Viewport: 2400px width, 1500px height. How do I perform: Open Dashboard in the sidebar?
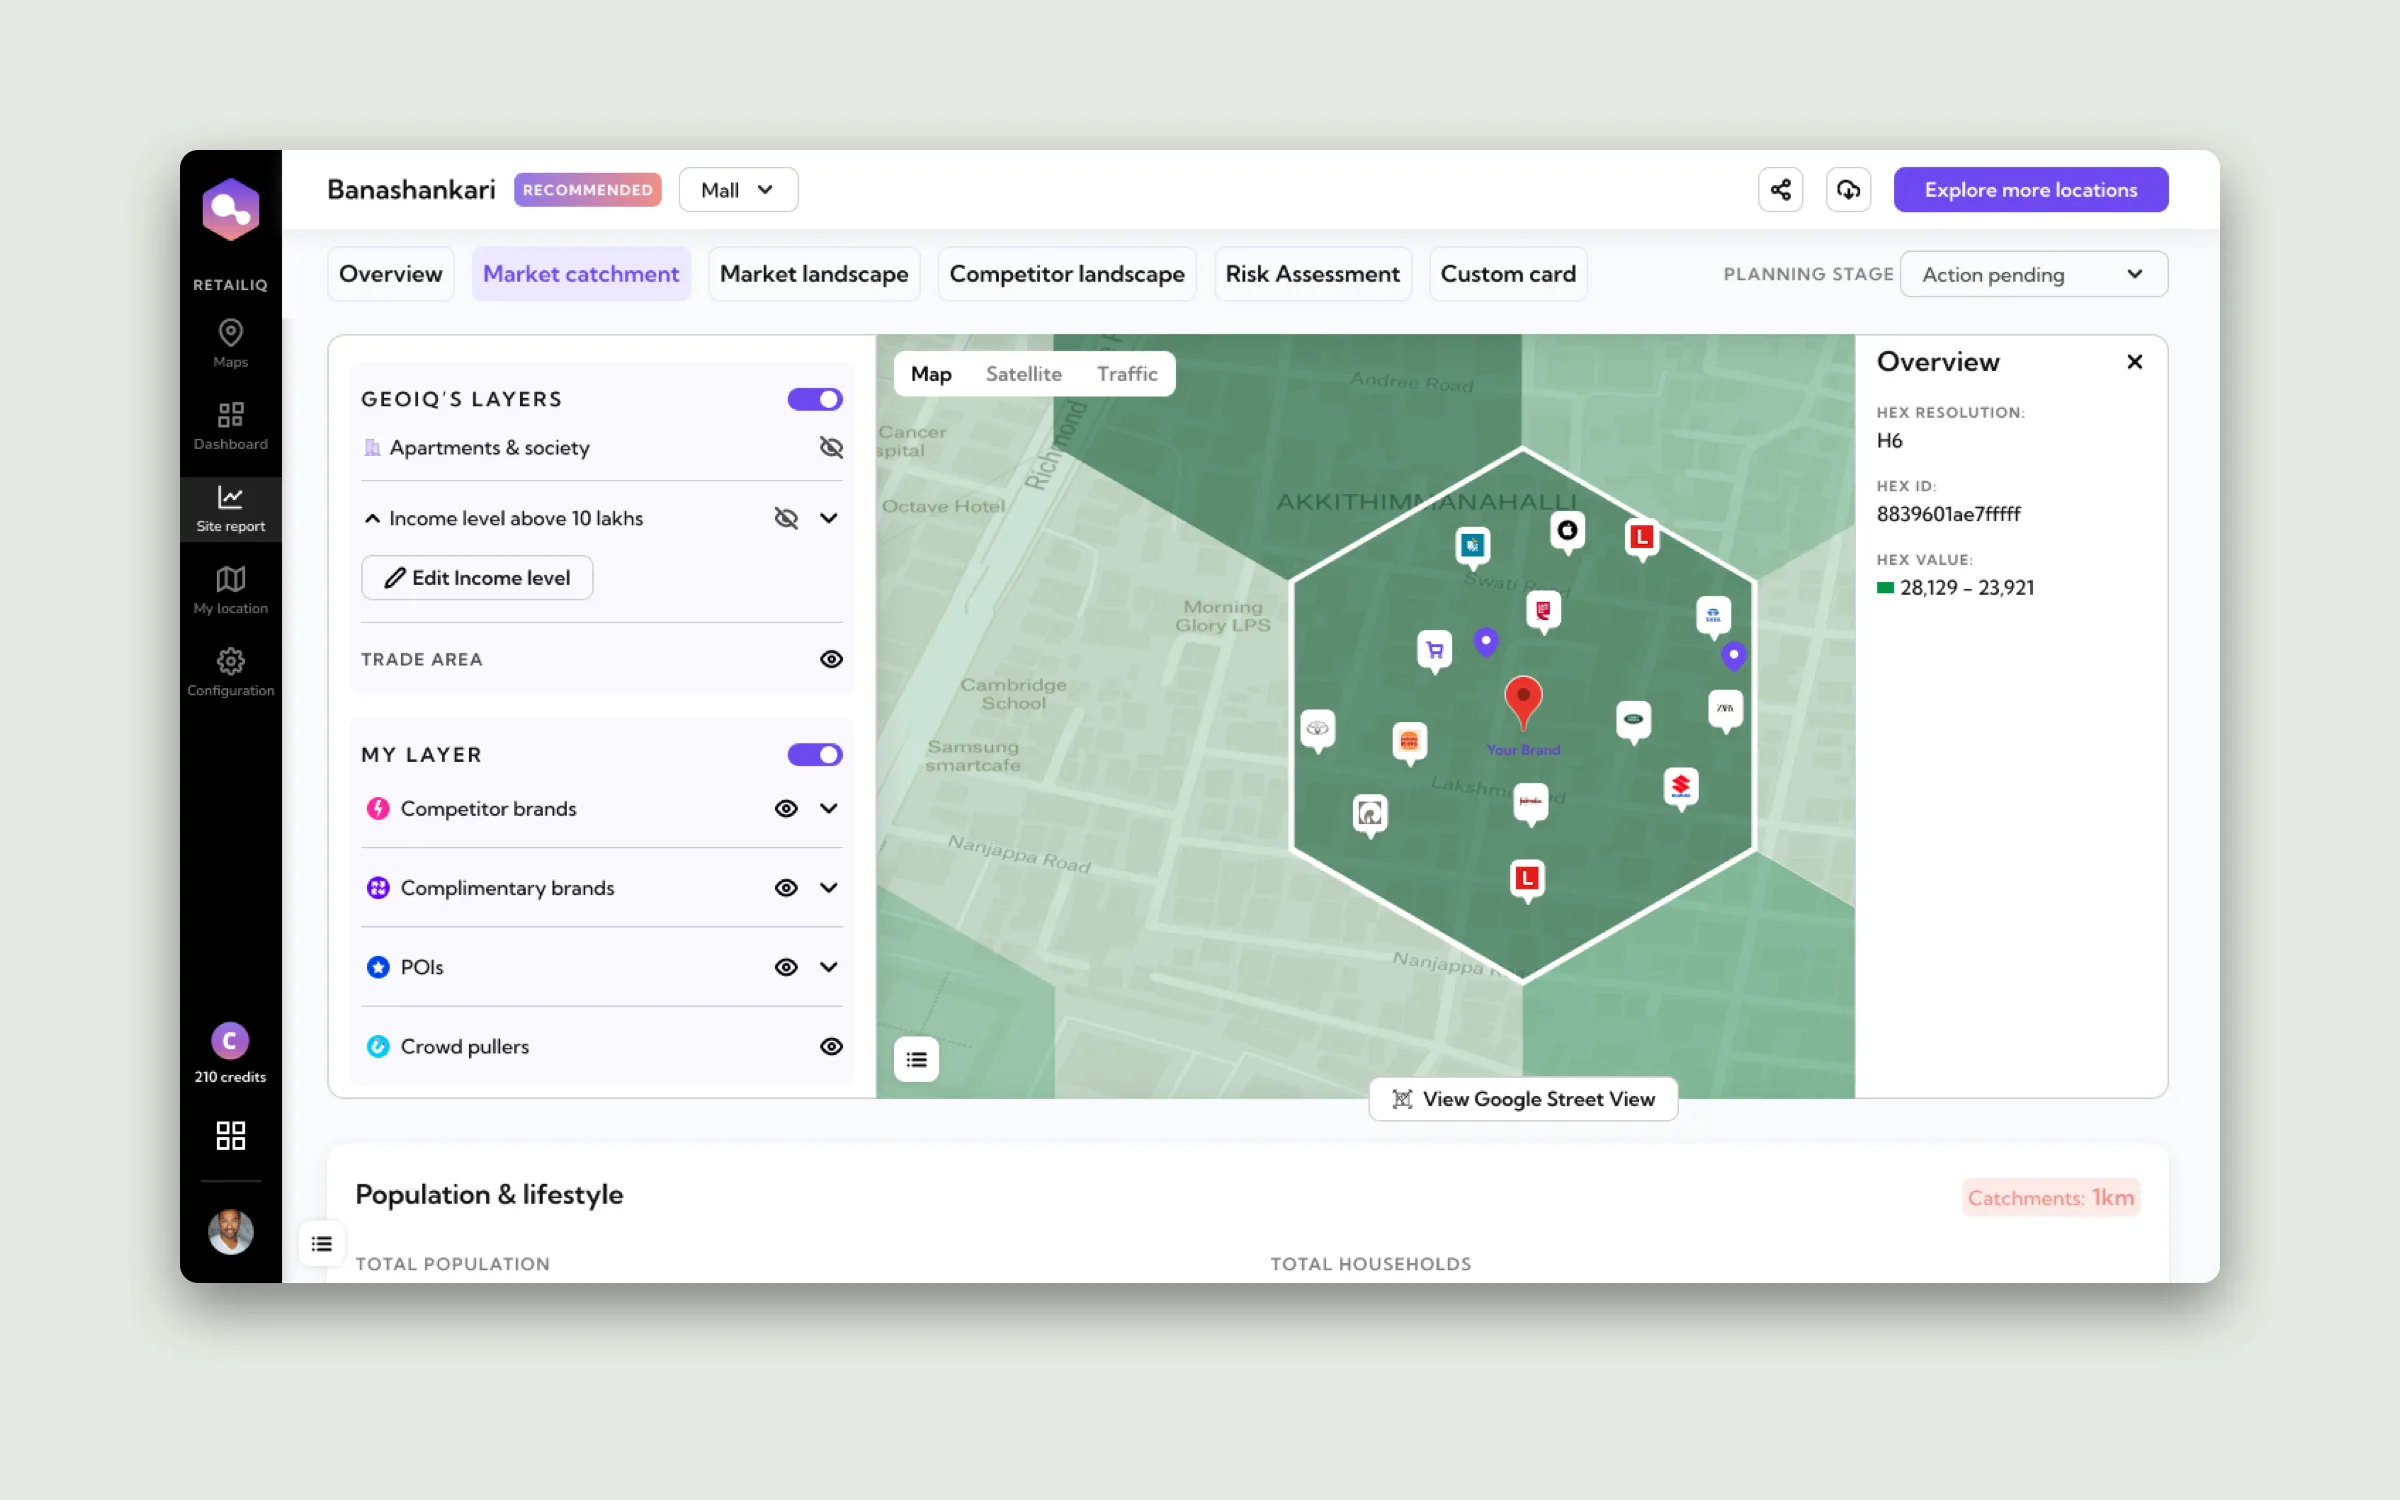[230, 425]
